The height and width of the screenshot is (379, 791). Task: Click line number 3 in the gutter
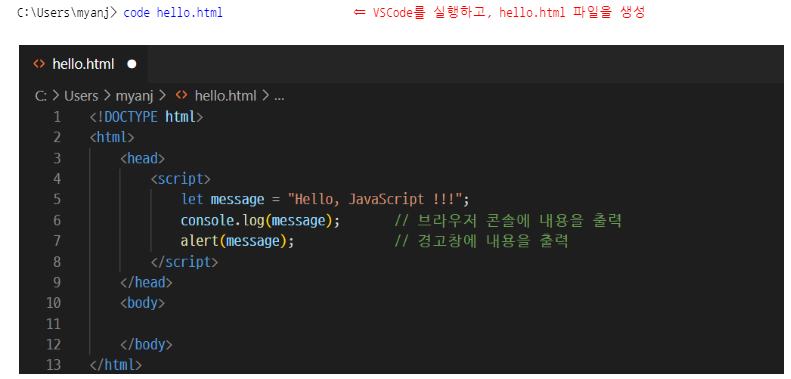[x=57, y=158]
